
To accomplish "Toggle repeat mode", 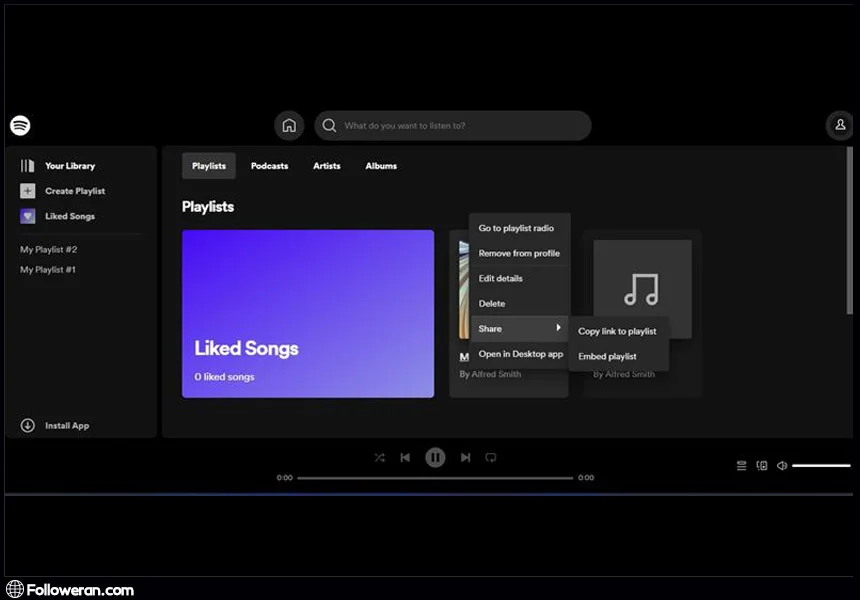I will (x=490, y=457).
